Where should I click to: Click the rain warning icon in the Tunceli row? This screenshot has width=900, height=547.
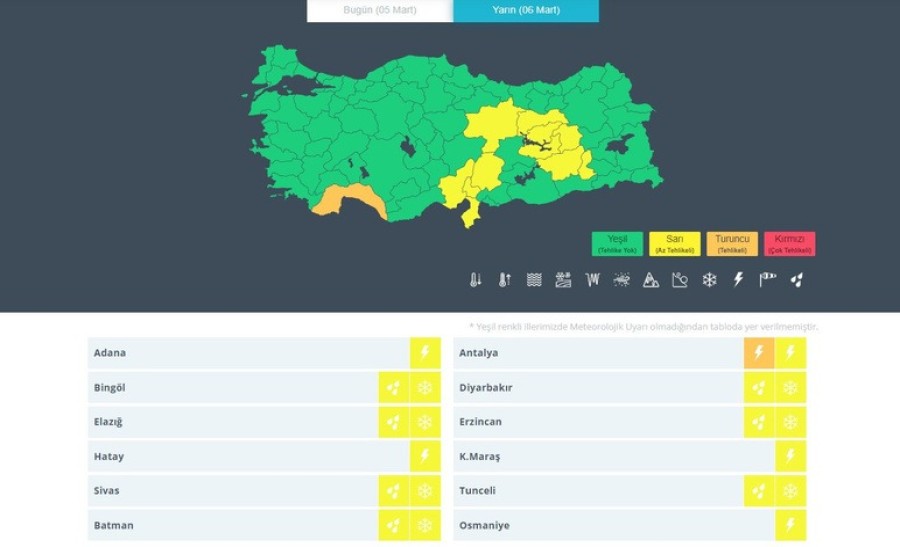(x=759, y=491)
